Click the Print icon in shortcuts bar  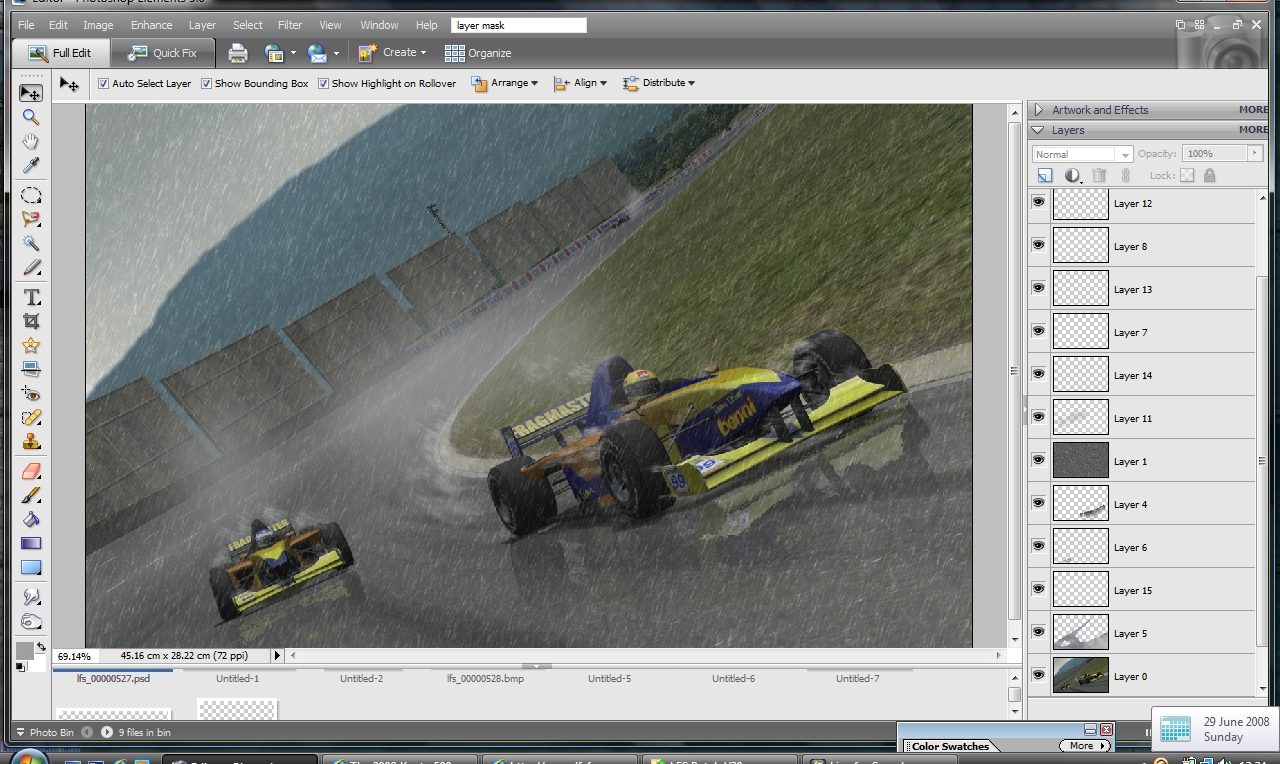(x=238, y=53)
